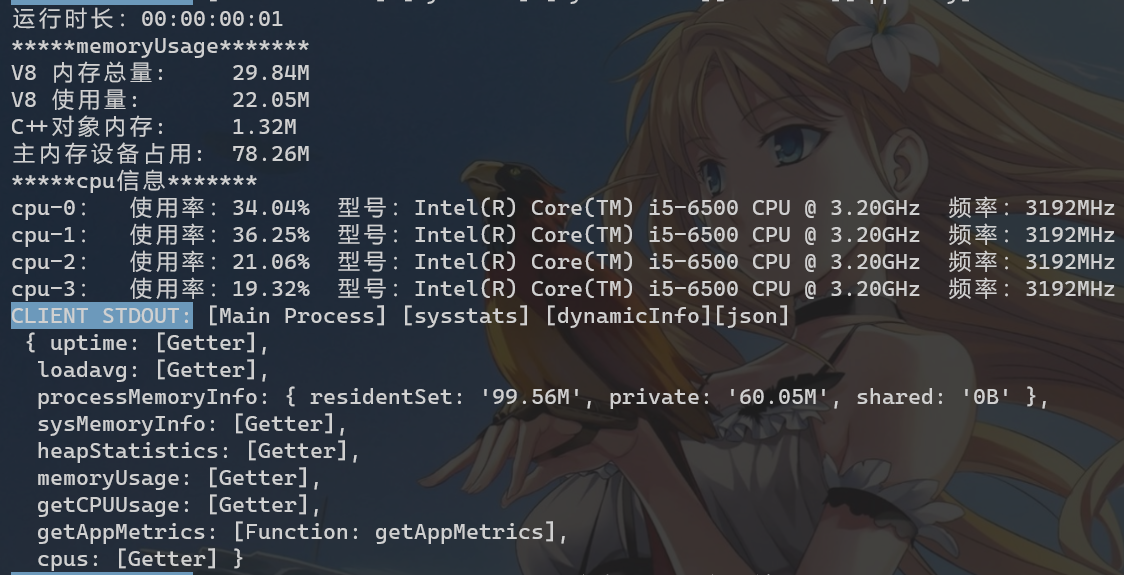Click the cpu信息 section header line
The width and height of the screenshot is (1124, 575).
click(134, 181)
